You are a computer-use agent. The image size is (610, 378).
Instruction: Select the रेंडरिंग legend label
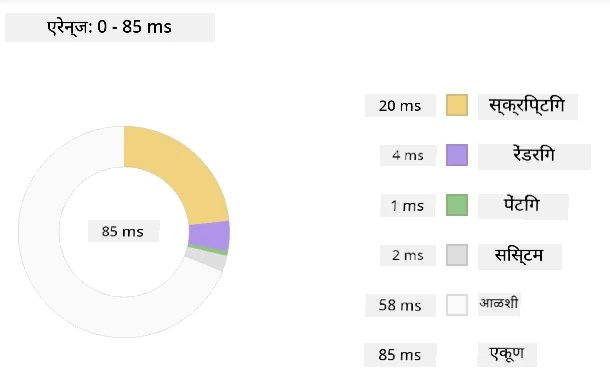534,156
